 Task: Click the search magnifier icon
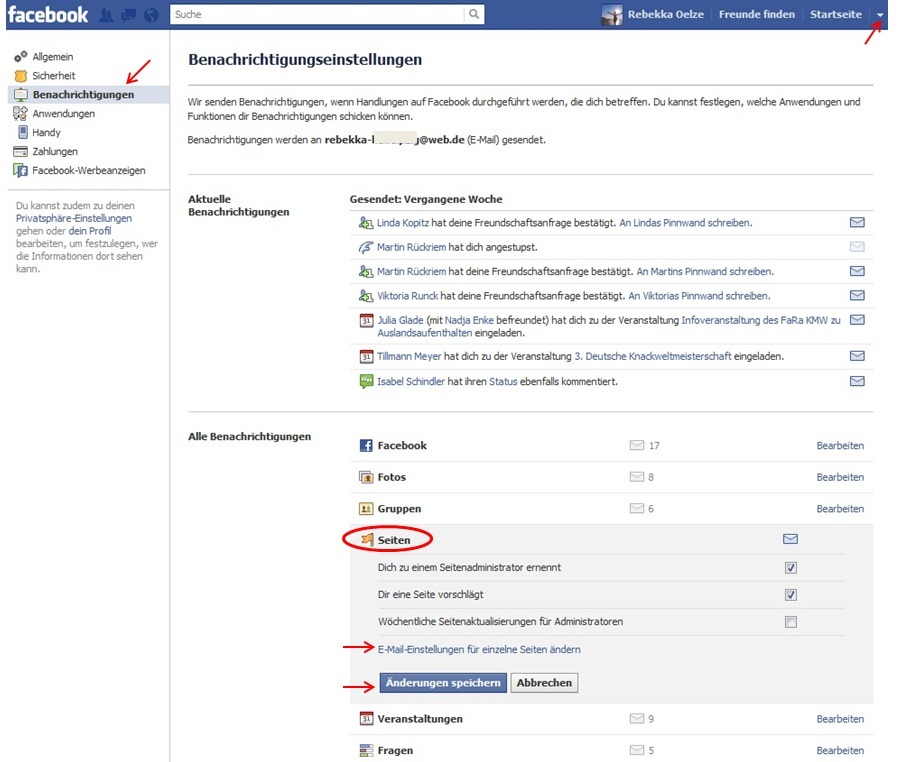(474, 15)
